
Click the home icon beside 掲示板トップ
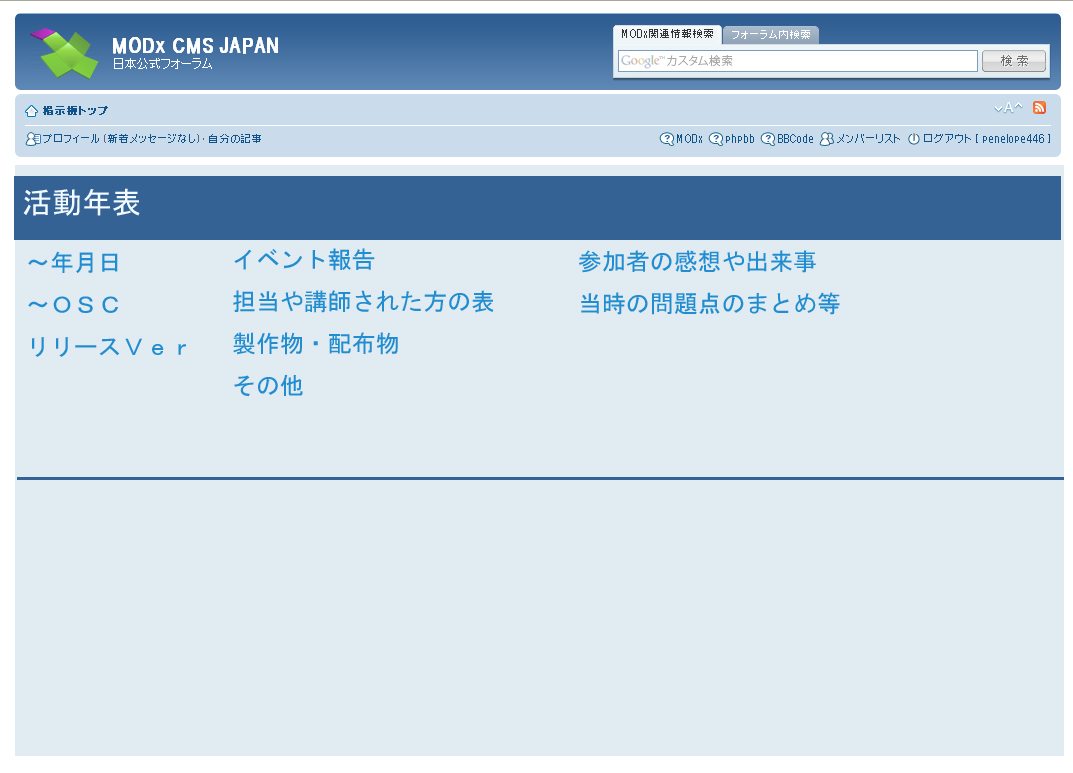tap(31, 111)
